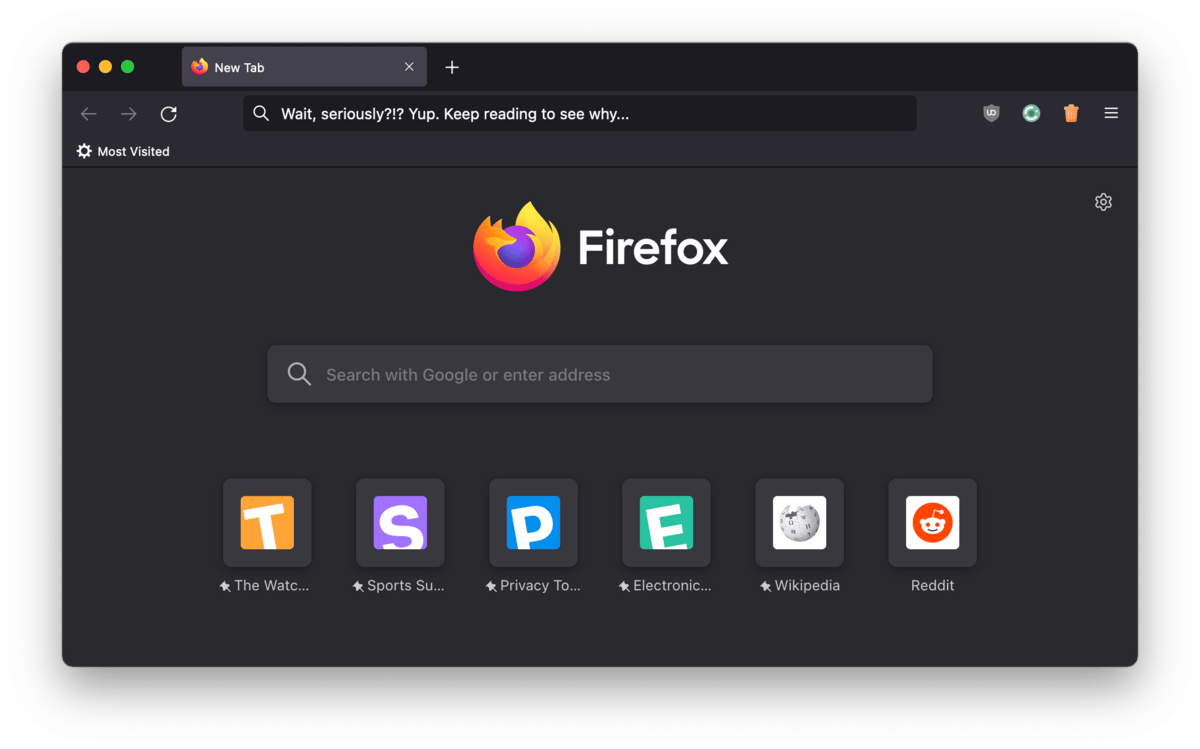The width and height of the screenshot is (1200, 749).
Task: Click the magnifier icon in the address bar
Action: (261, 113)
